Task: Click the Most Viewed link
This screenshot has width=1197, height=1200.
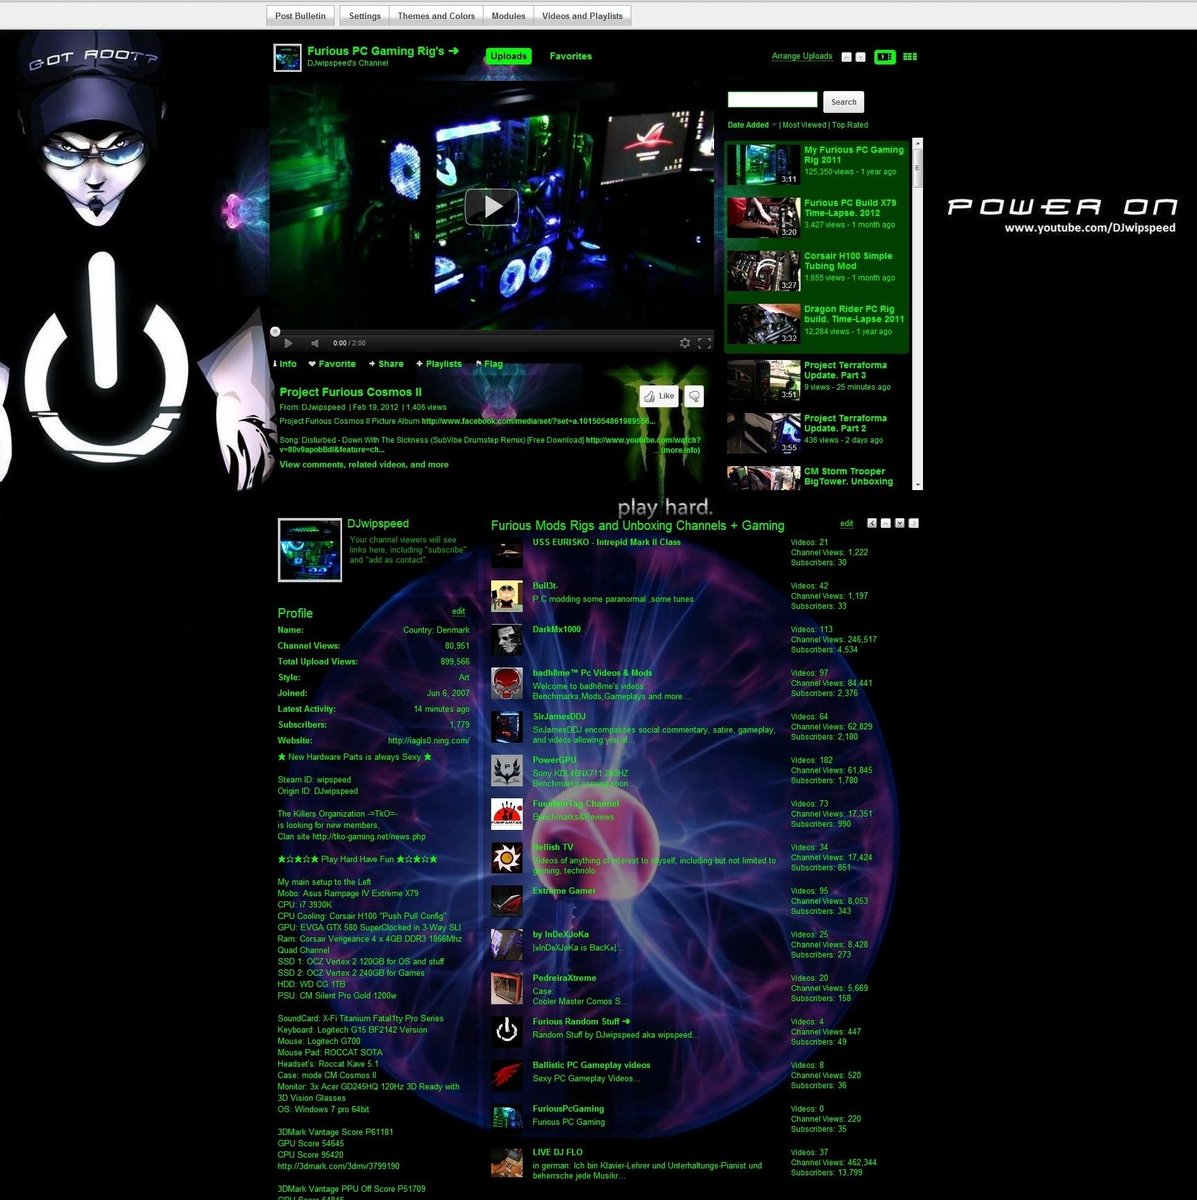Action: click(802, 124)
